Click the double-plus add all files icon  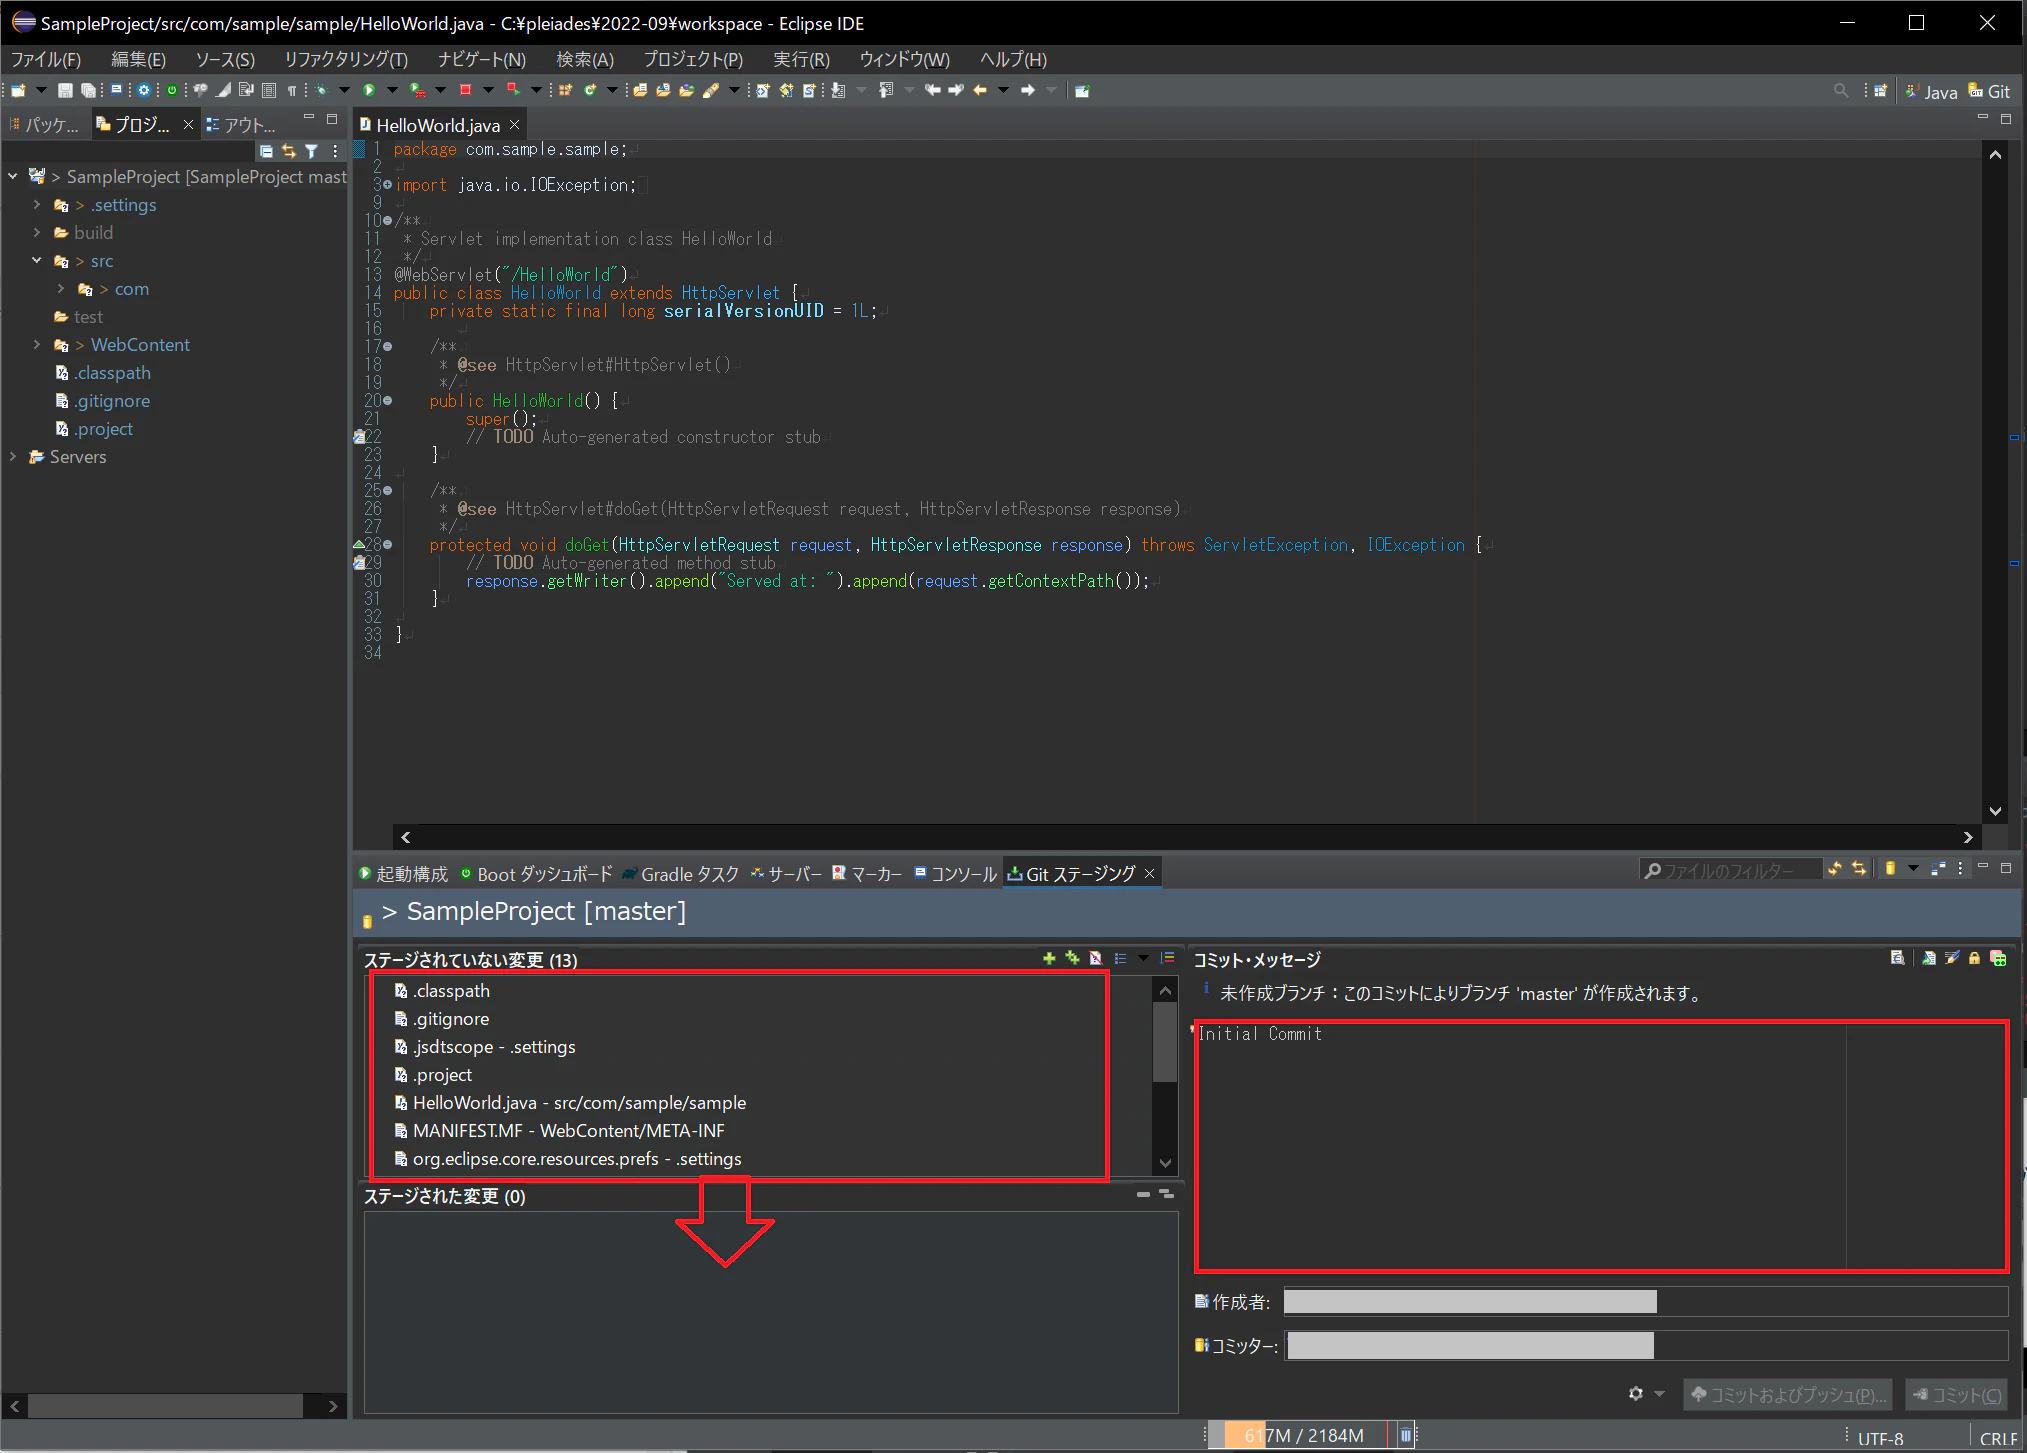point(1072,958)
